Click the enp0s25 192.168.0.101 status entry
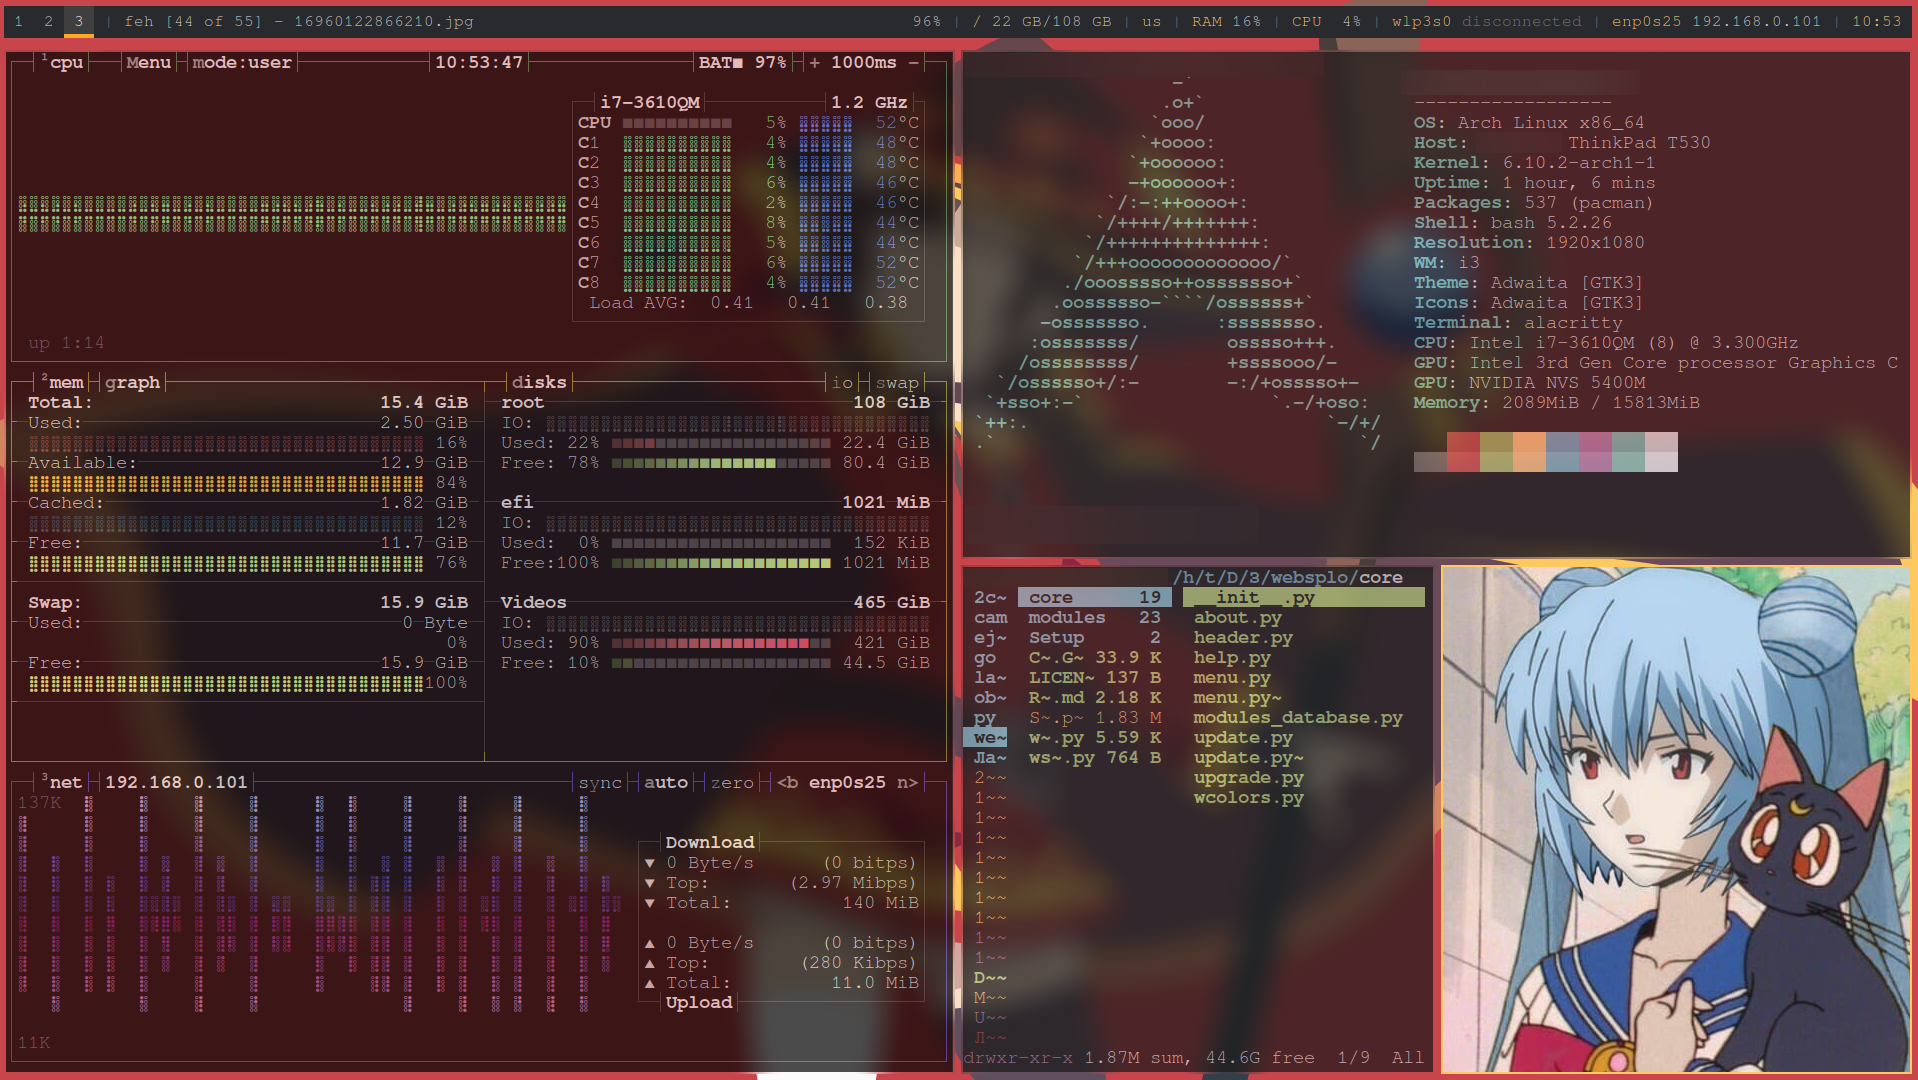This screenshot has height=1080, width=1918. pyautogui.click(x=1716, y=21)
